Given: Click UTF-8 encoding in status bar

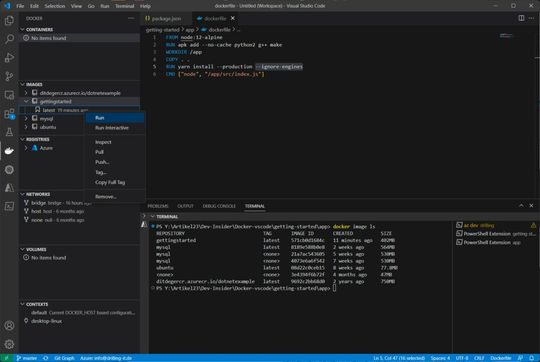Looking at the screenshot, I should click(x=462, y=358).
